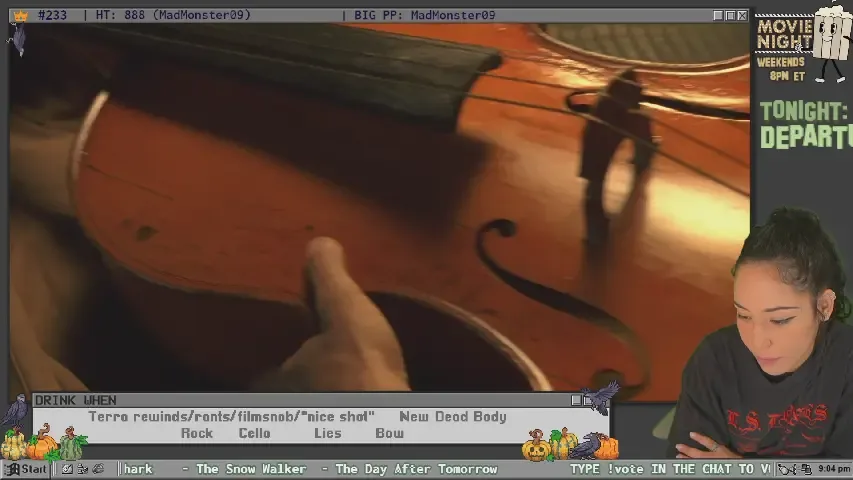Click the jack-o-lantern right of the Drink When list
853x480 pixels.
[536, 447]
